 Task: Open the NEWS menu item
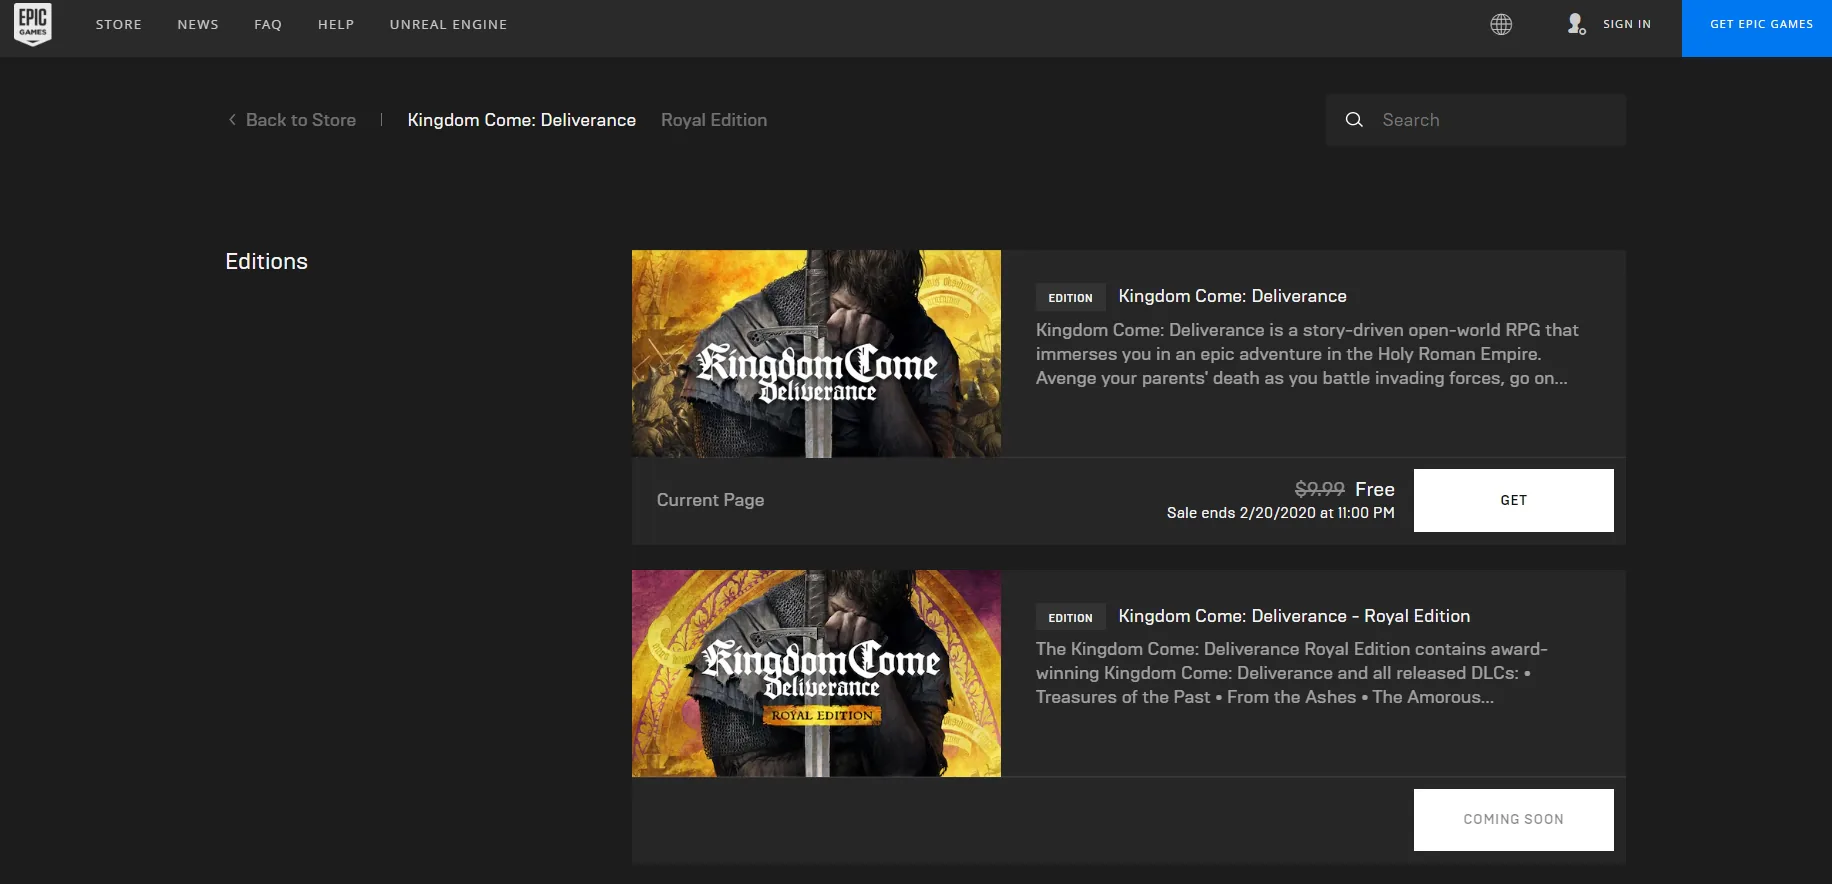point(198,24)
